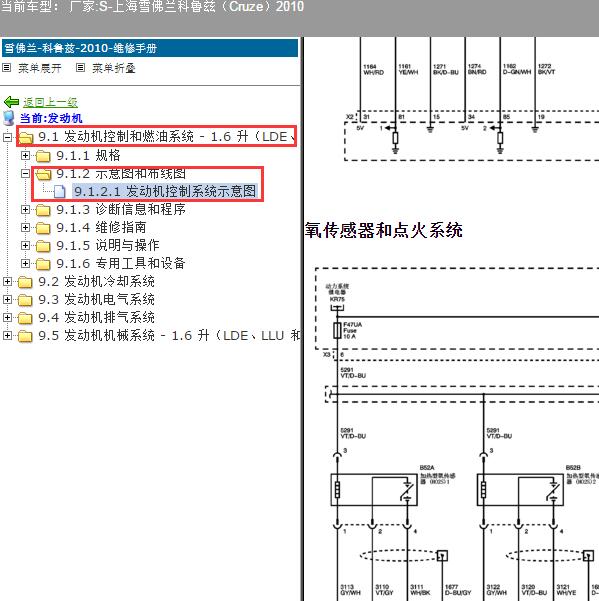
Task: Click the B52A oxygen sensor component
Action: [374, 489]
